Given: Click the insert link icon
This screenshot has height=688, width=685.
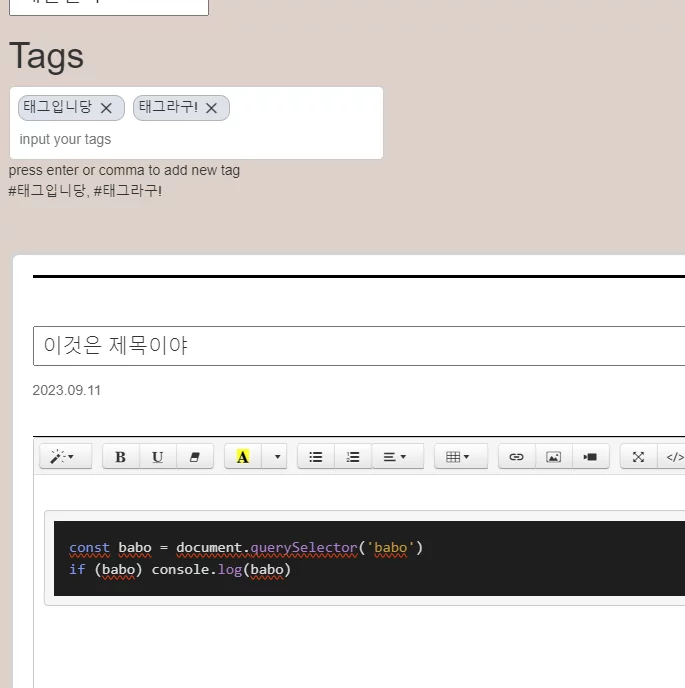Looking at the screenshot, I should pyautogui.click(x=516, y=457).
